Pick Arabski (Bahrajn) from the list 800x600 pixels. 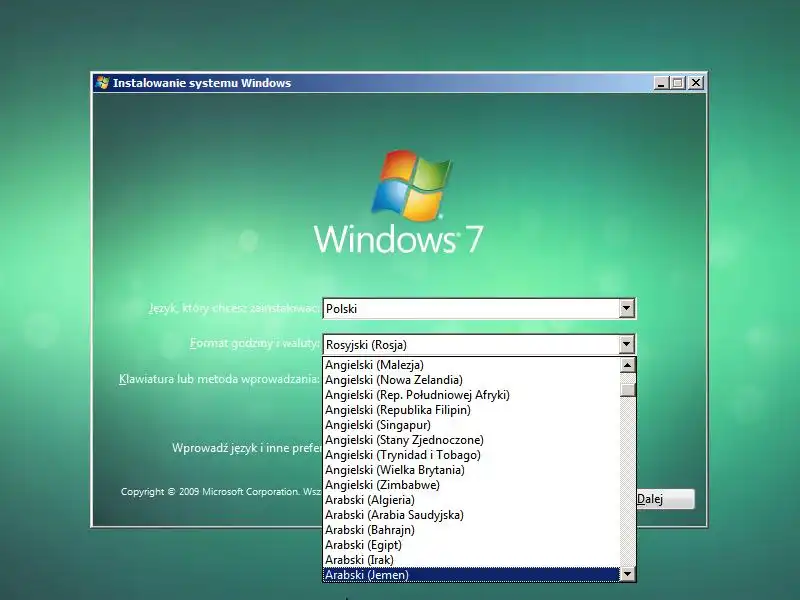tap(471, 530)
